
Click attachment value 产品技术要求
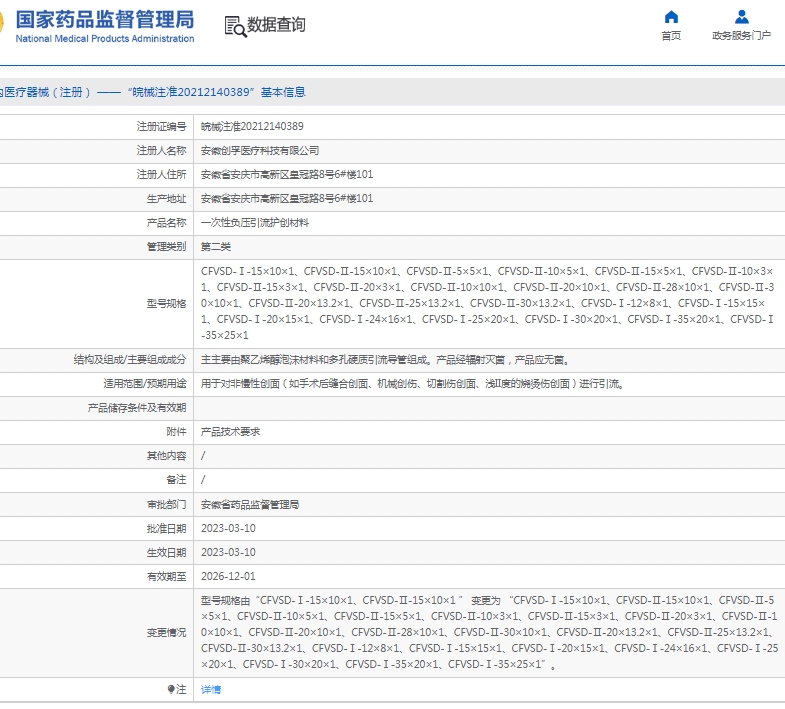tap(230, 432)
